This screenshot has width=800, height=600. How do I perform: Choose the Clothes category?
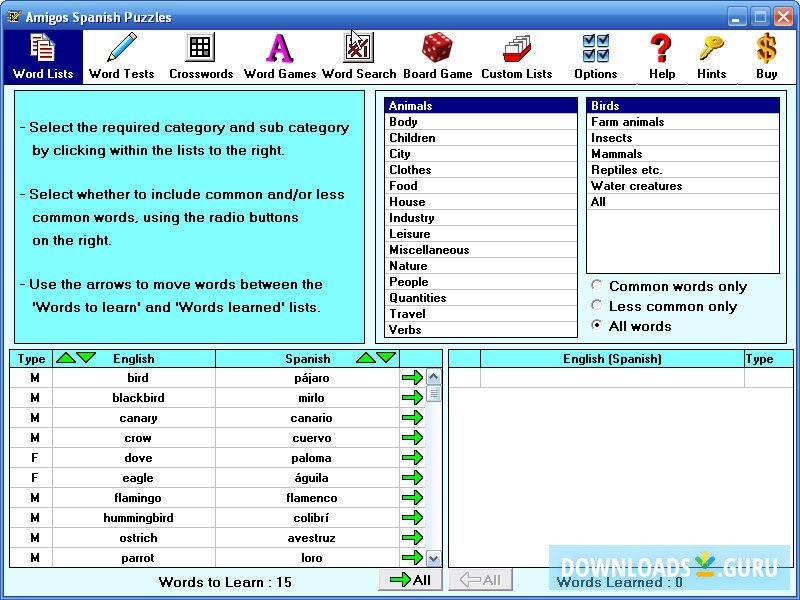[x=480, y=169]
